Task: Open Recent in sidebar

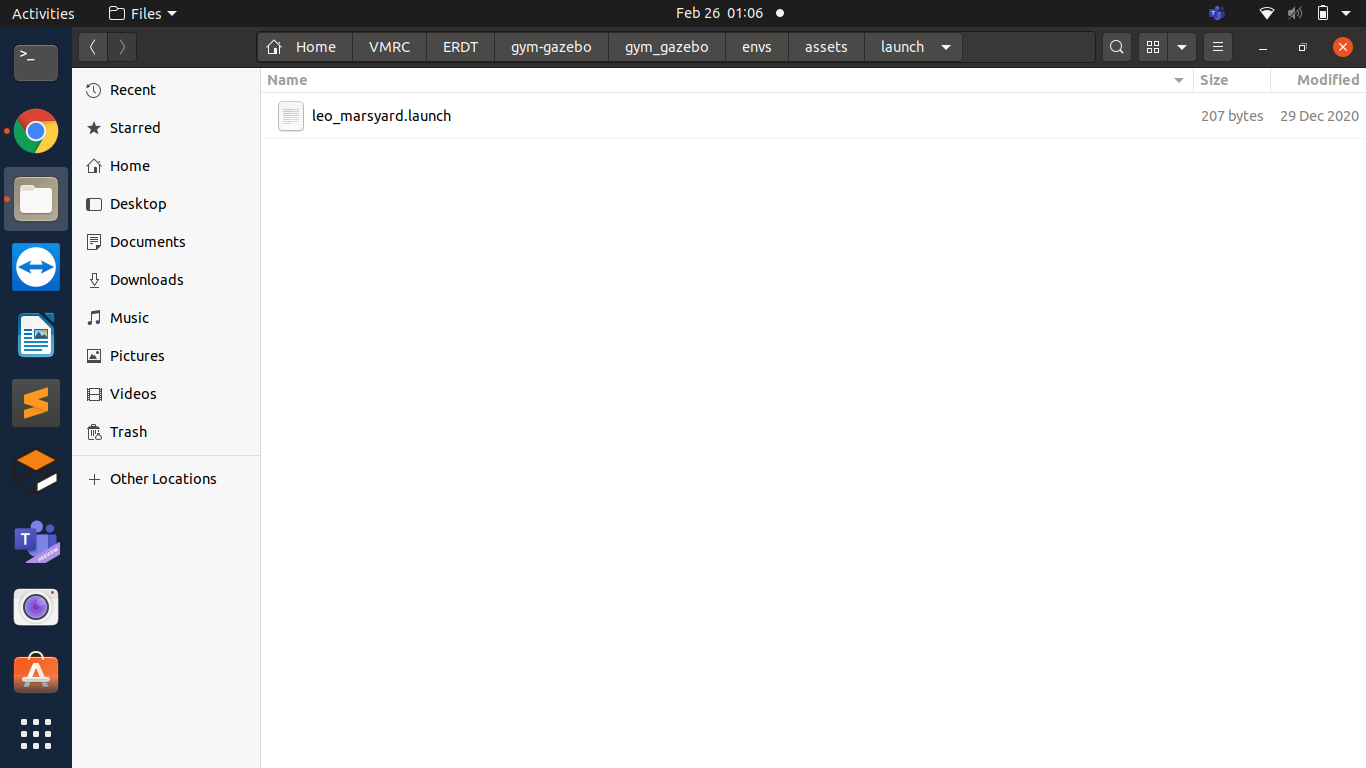Action: click(166, 90)
